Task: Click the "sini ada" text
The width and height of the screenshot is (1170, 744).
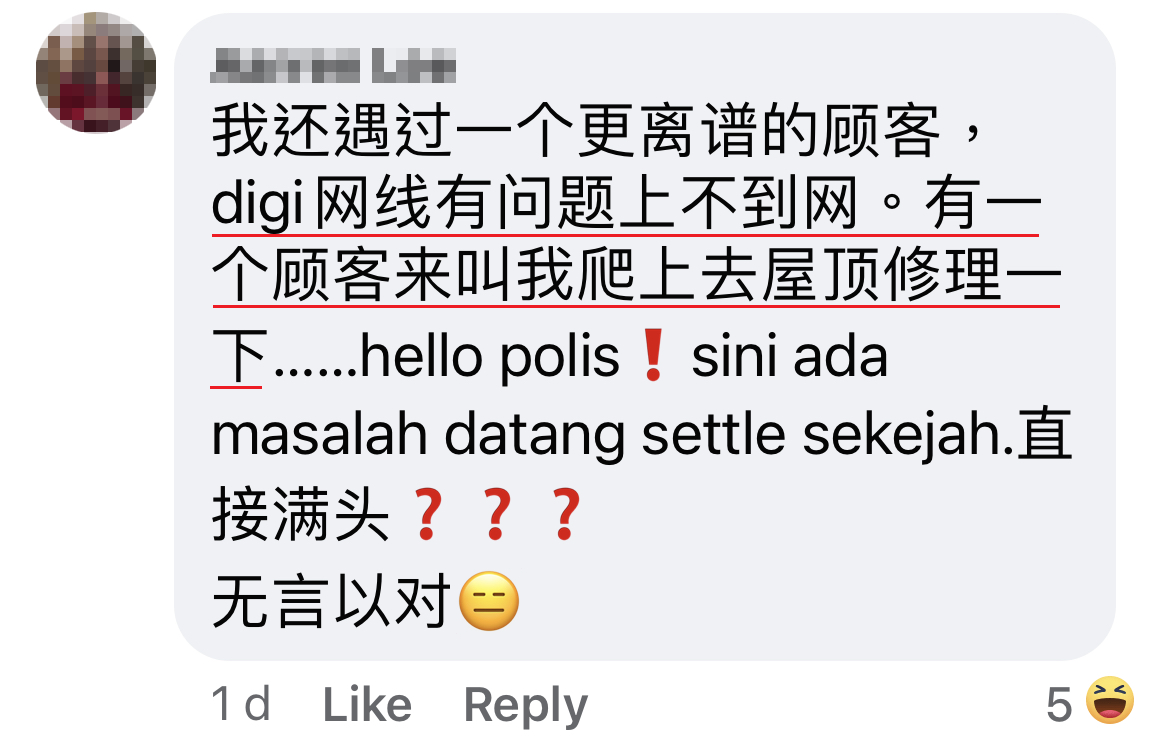Action: (x=789, y=358)
